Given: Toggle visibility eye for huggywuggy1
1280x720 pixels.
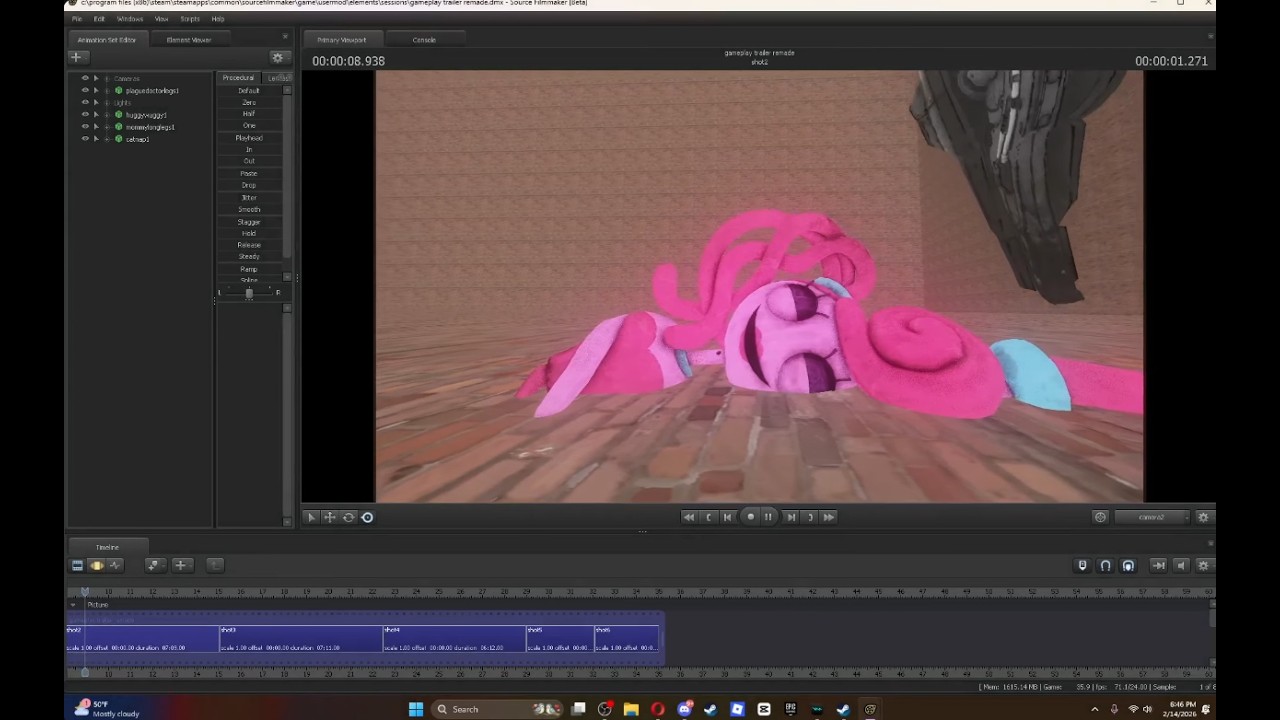Looking at the screenshot, I should coord(85,114).
